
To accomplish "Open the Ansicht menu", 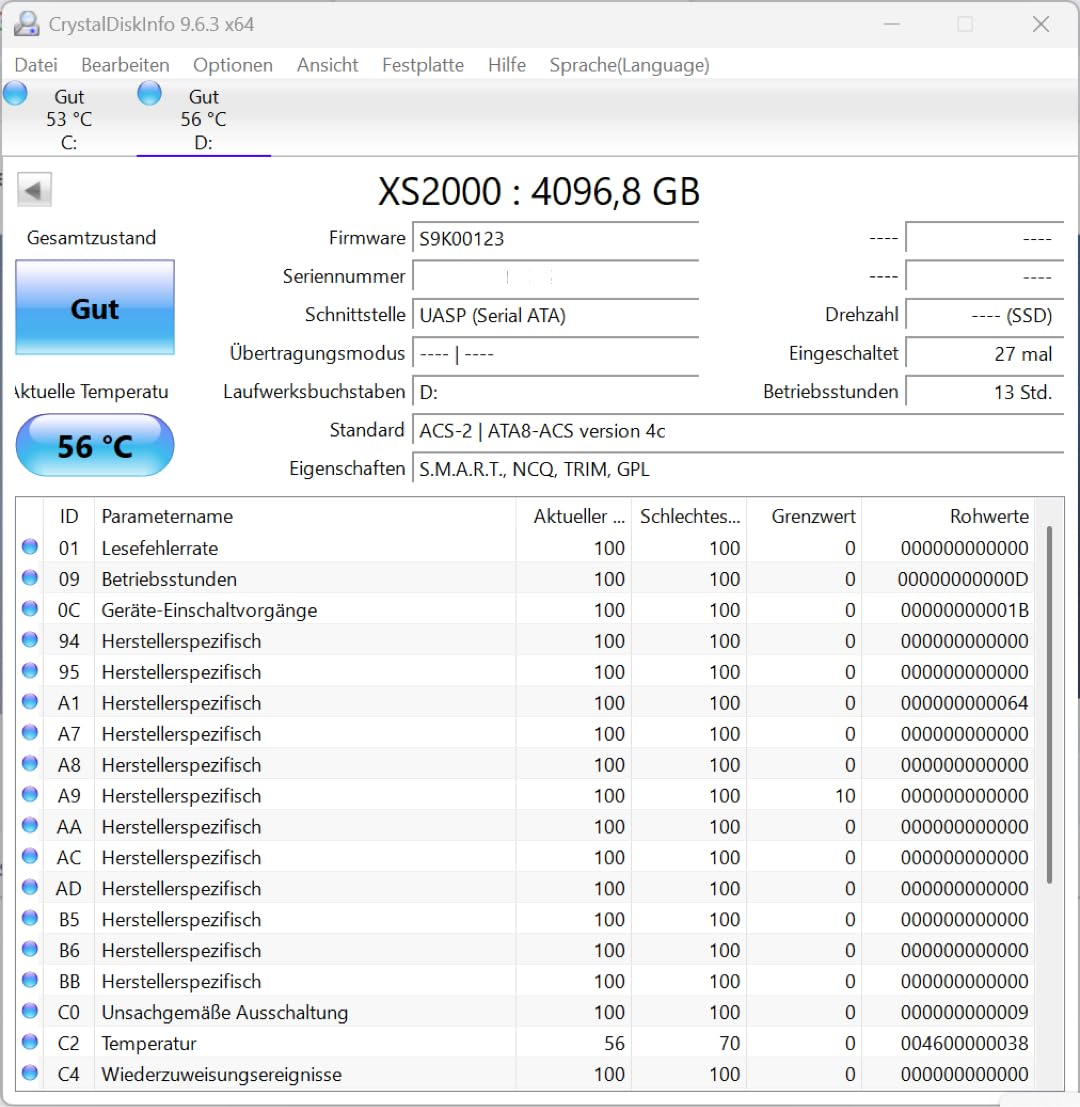I will click(328, 65).
